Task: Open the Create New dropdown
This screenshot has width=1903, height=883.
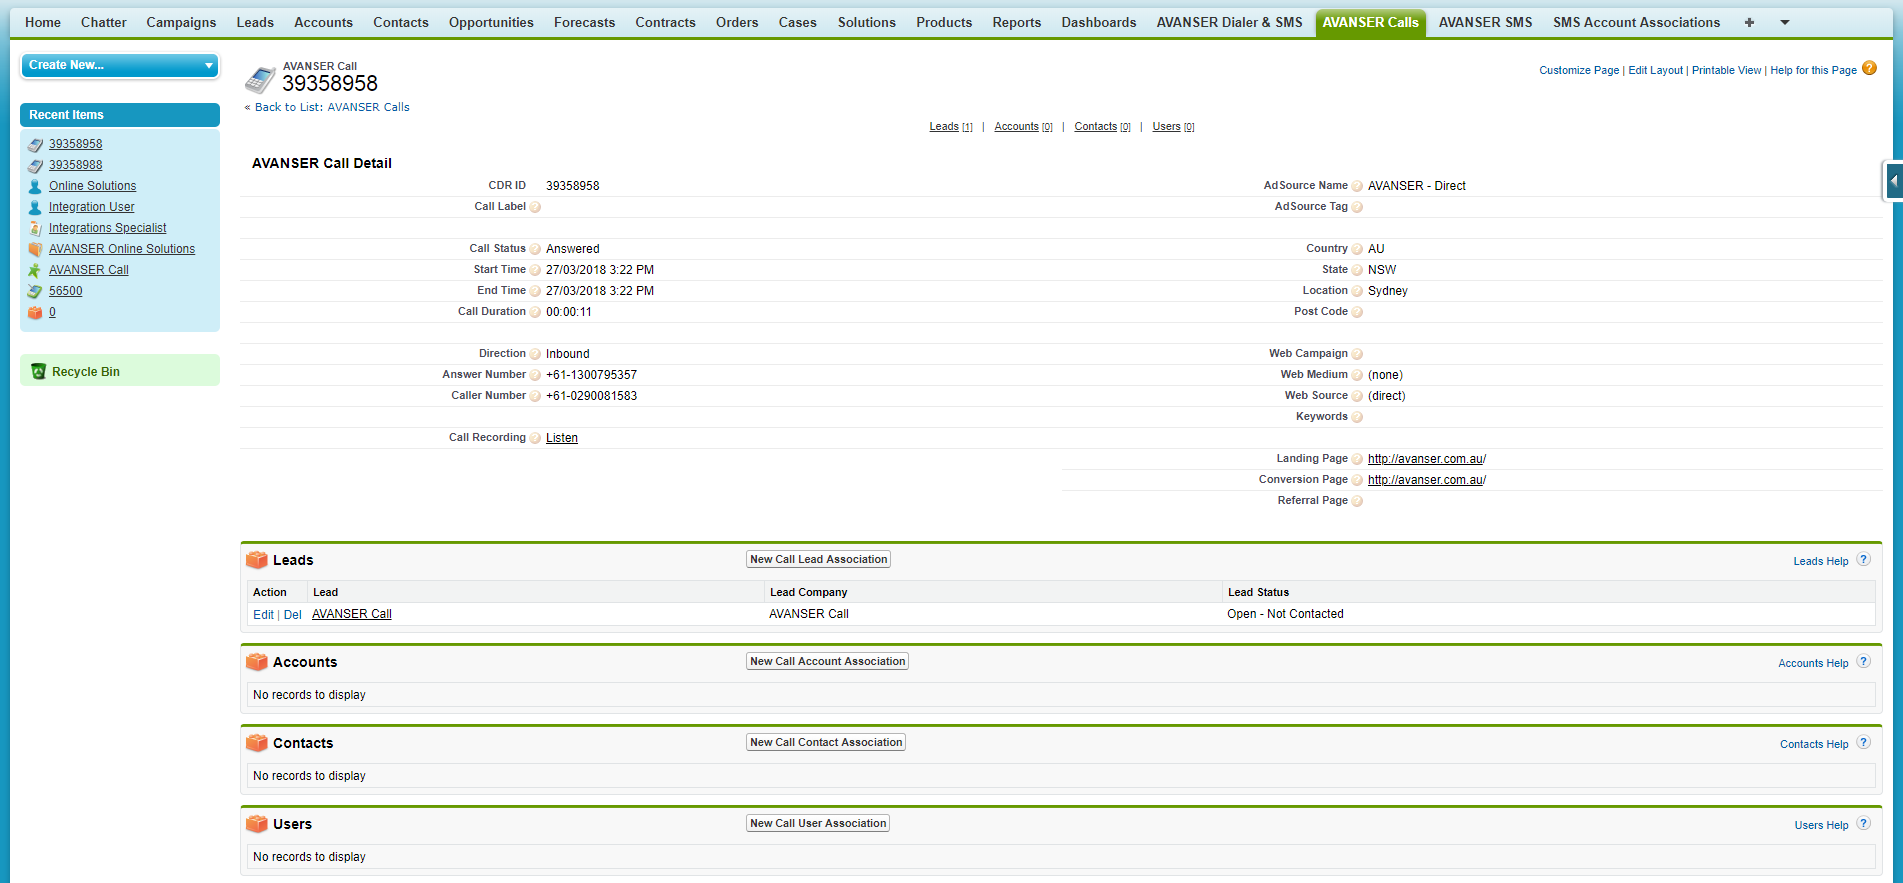Action: tap(120, 65)
